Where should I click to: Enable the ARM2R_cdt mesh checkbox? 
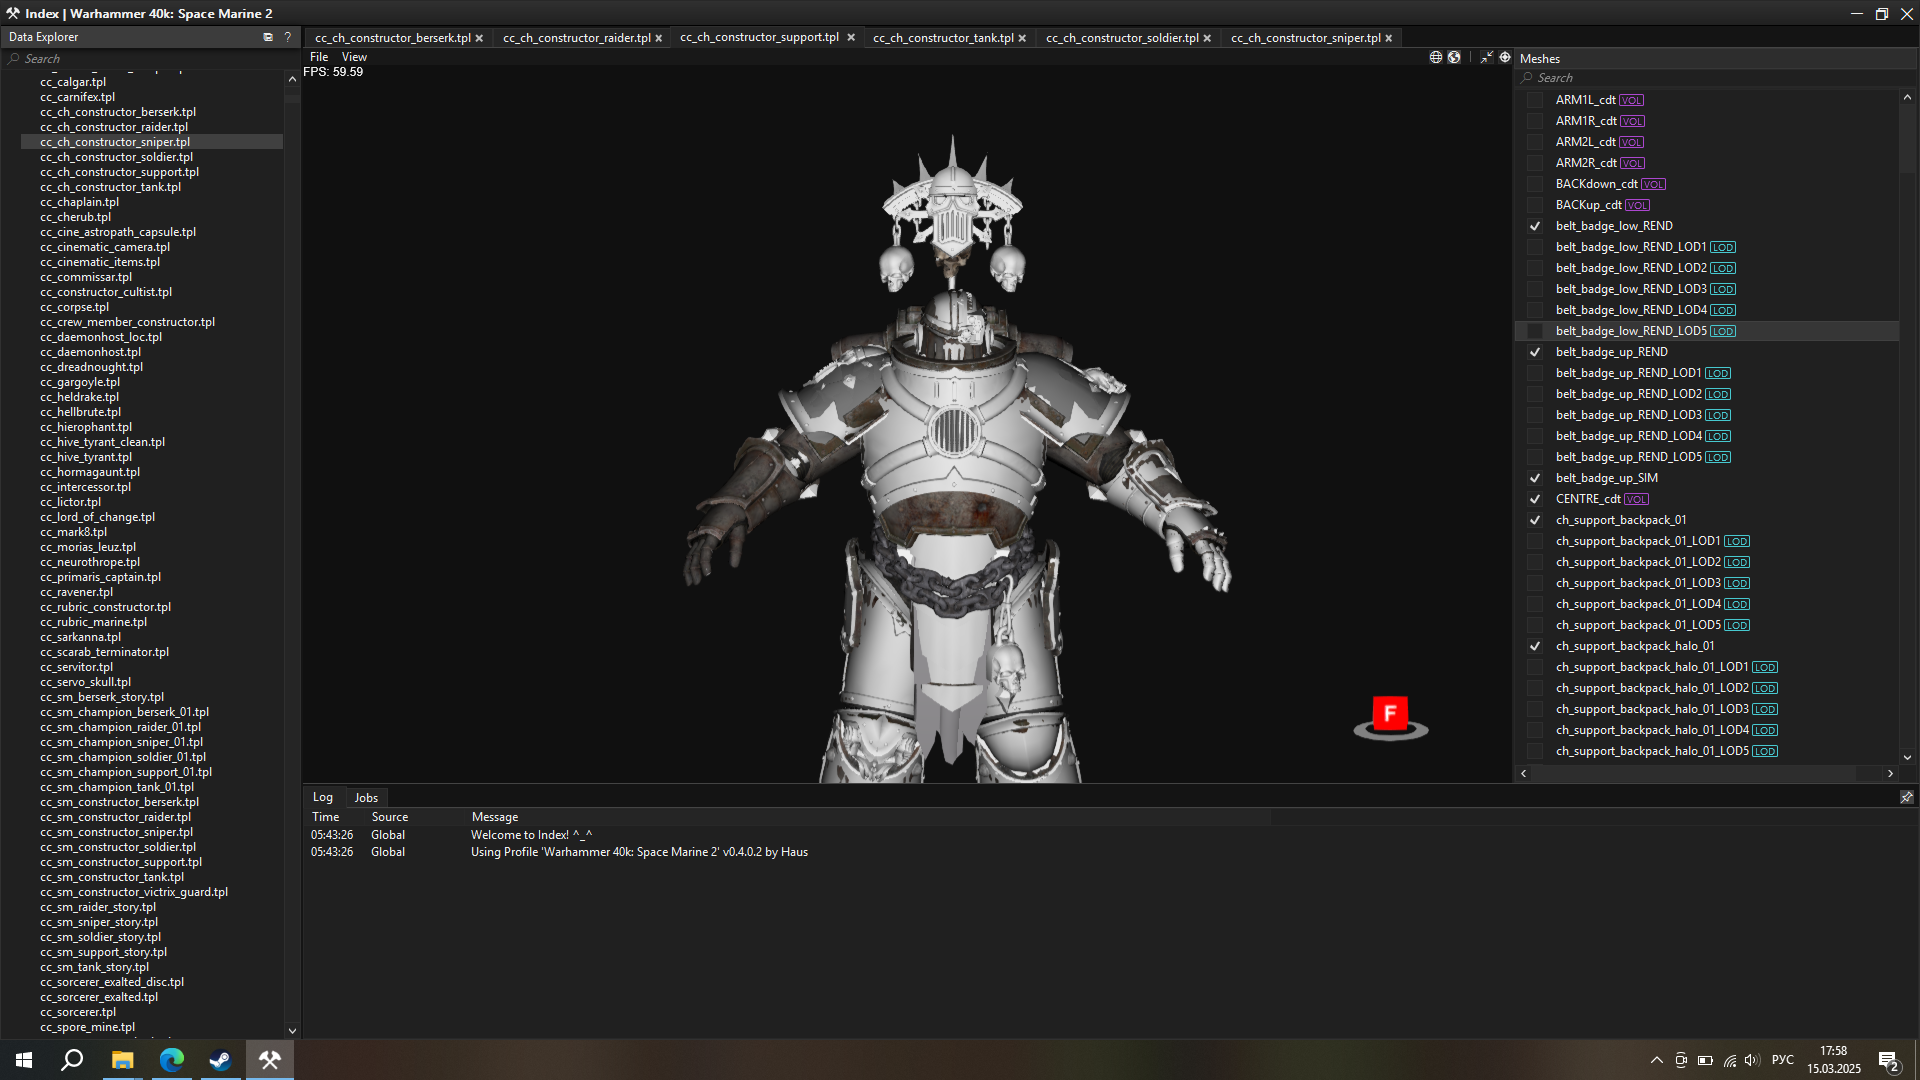coord(1535,163)
